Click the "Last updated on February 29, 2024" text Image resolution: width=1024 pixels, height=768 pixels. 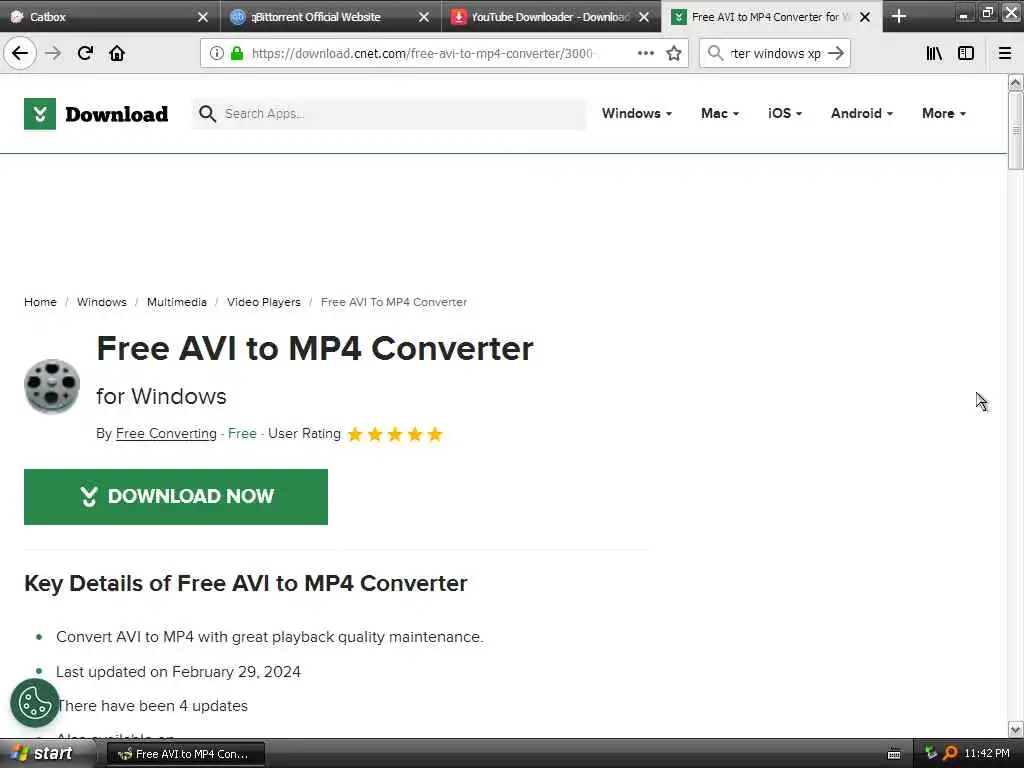coord(178,672)
